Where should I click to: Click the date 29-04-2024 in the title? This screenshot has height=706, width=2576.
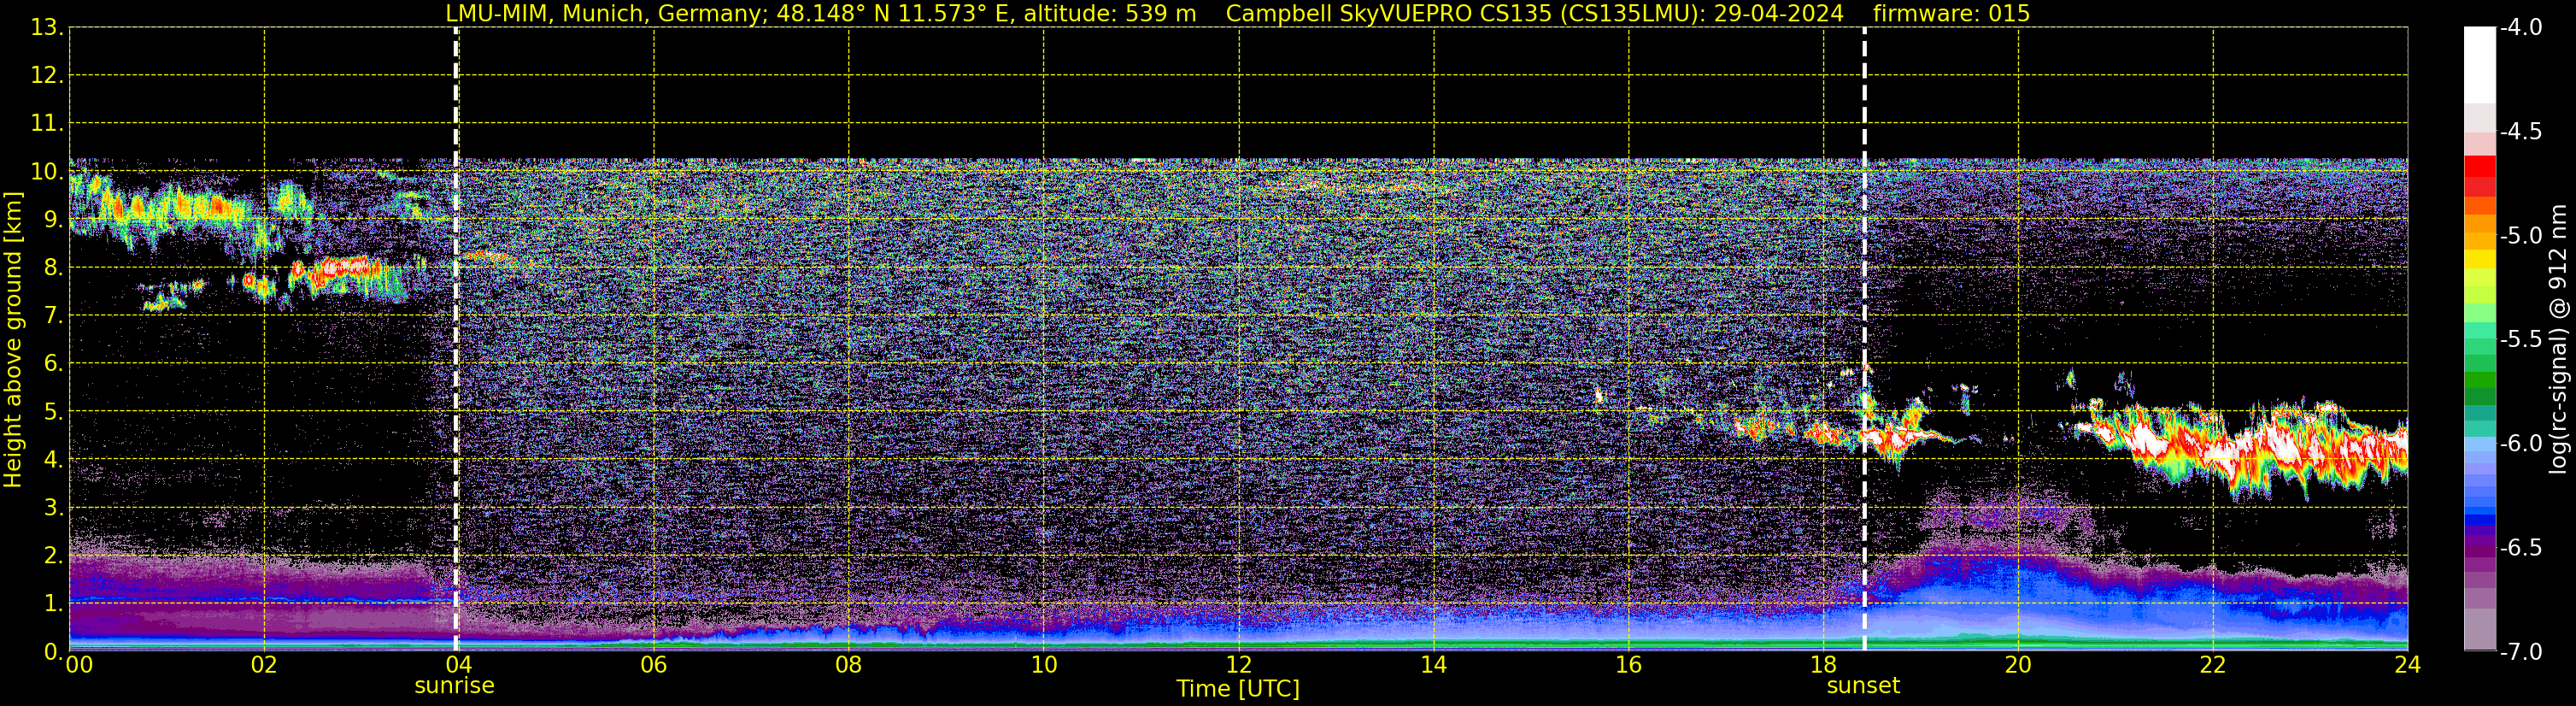tap(1779, 14)
